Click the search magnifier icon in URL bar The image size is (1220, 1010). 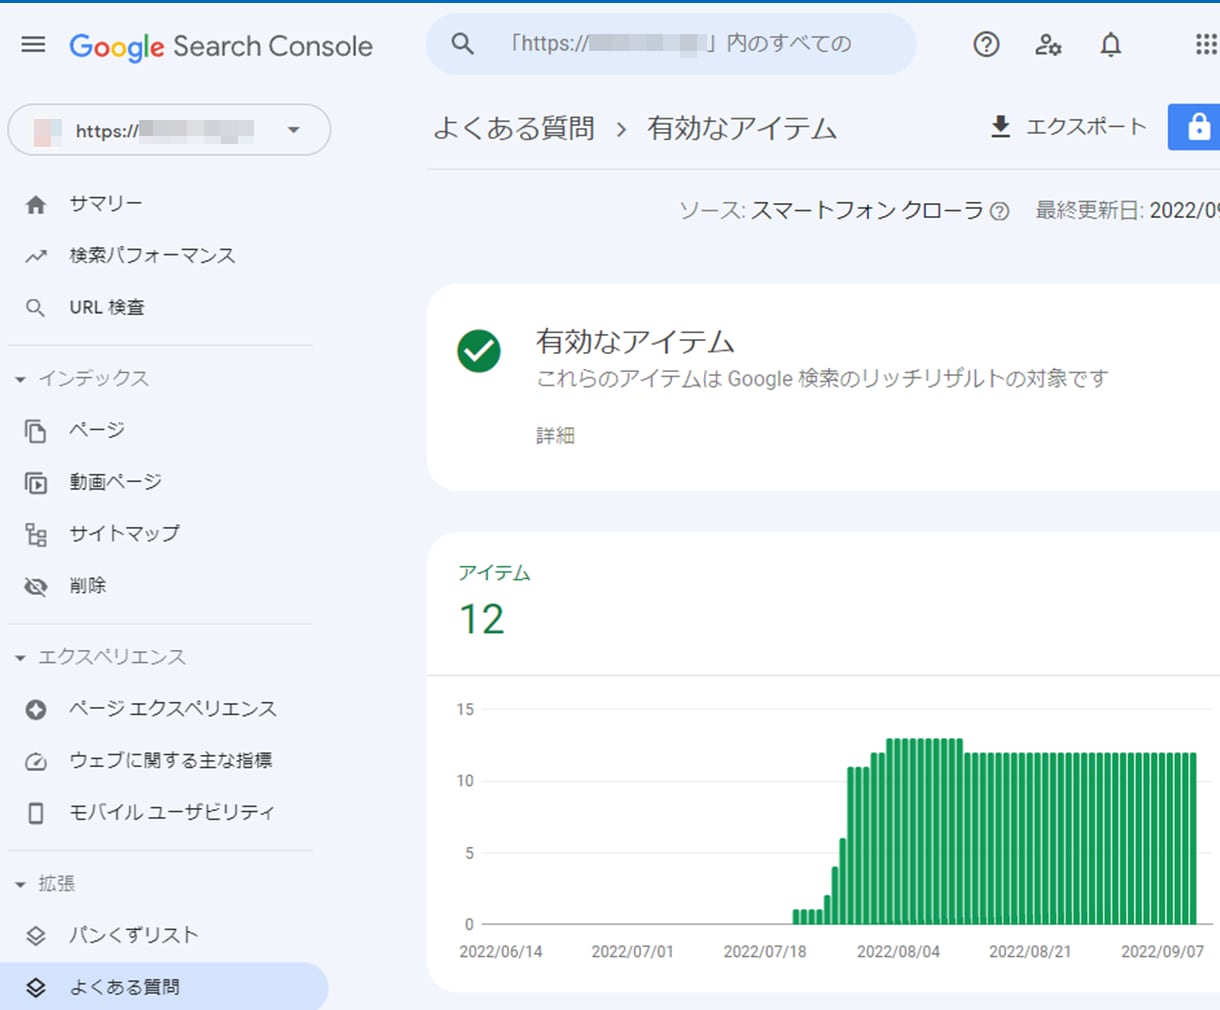(x=462, y=44)
